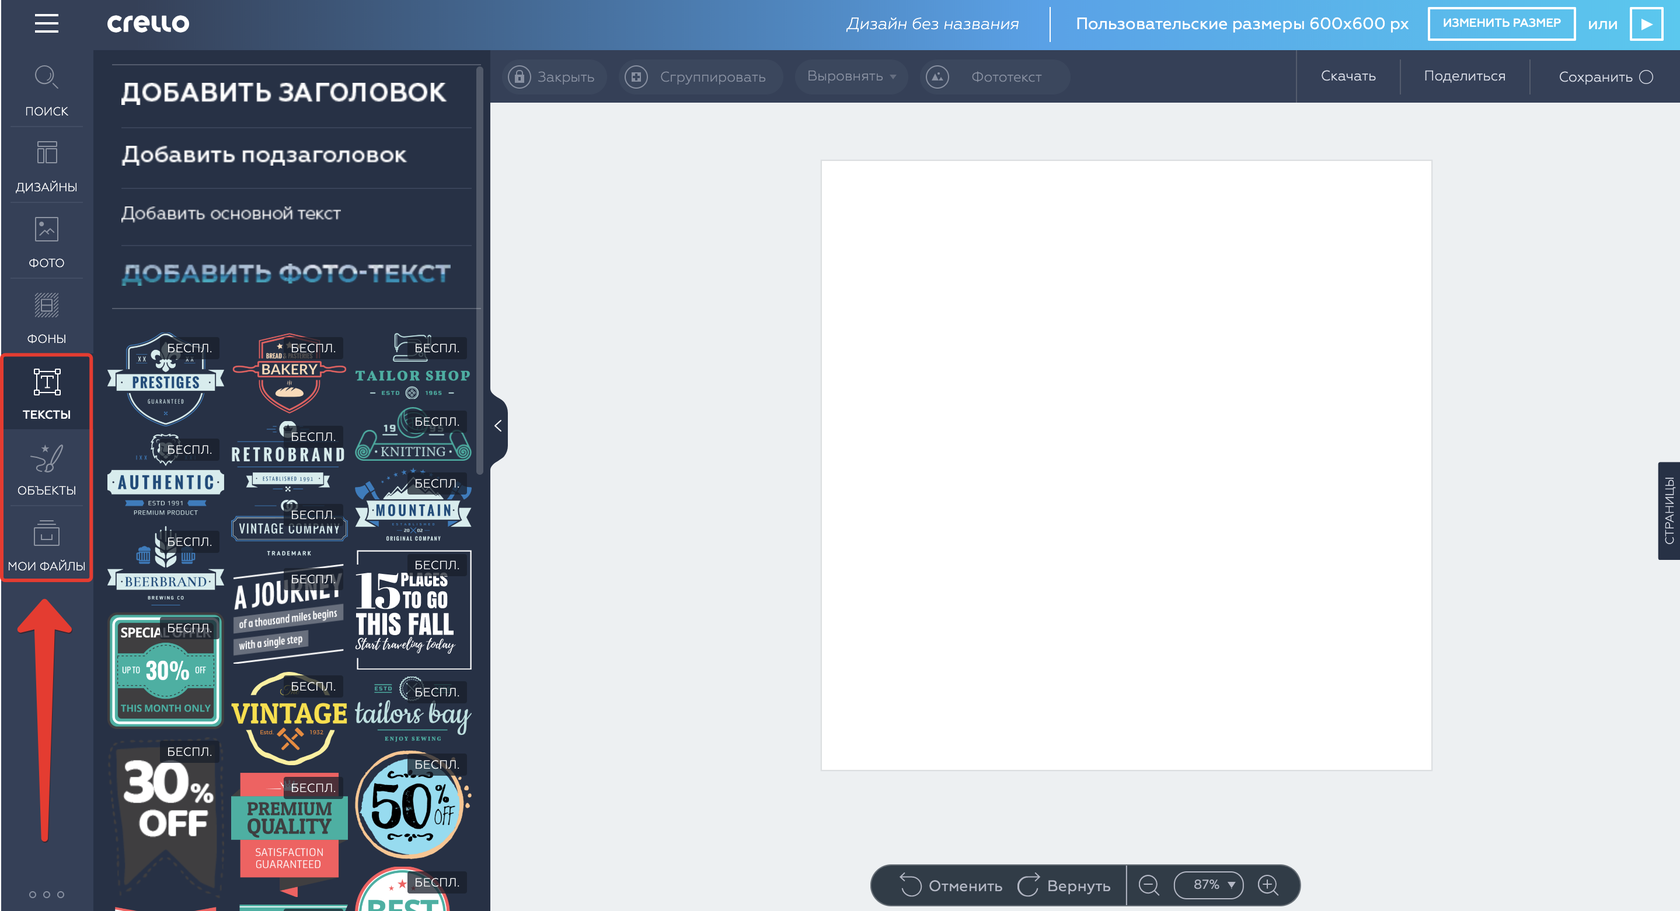Select the ТЕКСТЫ sidebar tab
This screenshot has width=1680, height=911.
46,394
